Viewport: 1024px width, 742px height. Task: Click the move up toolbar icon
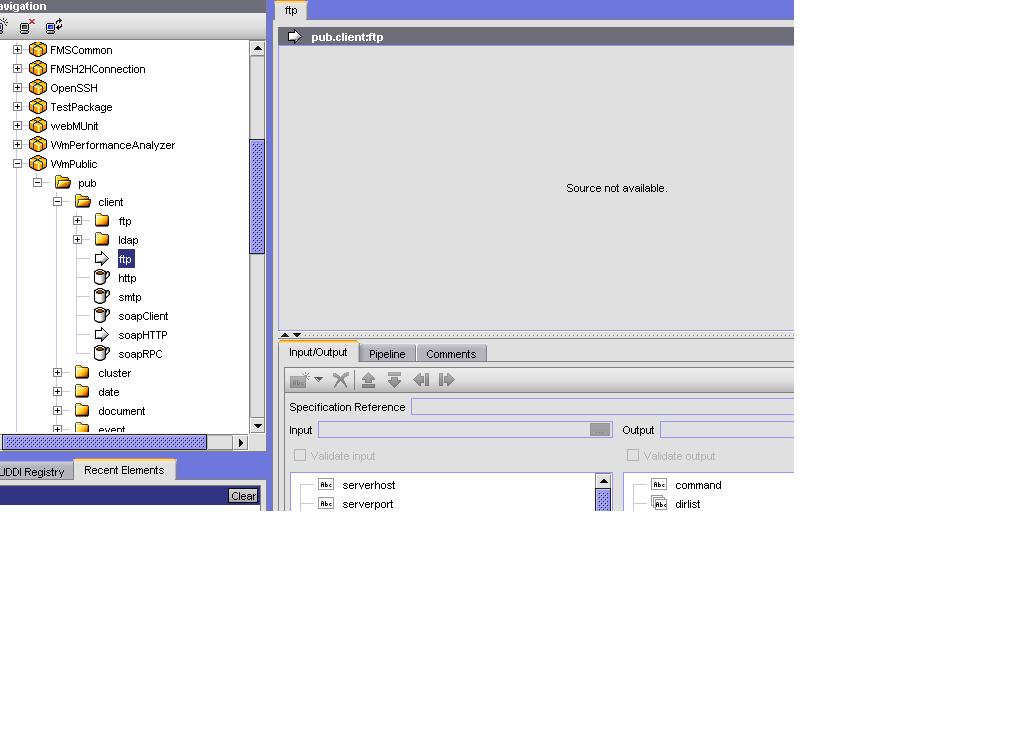[368, 379]
